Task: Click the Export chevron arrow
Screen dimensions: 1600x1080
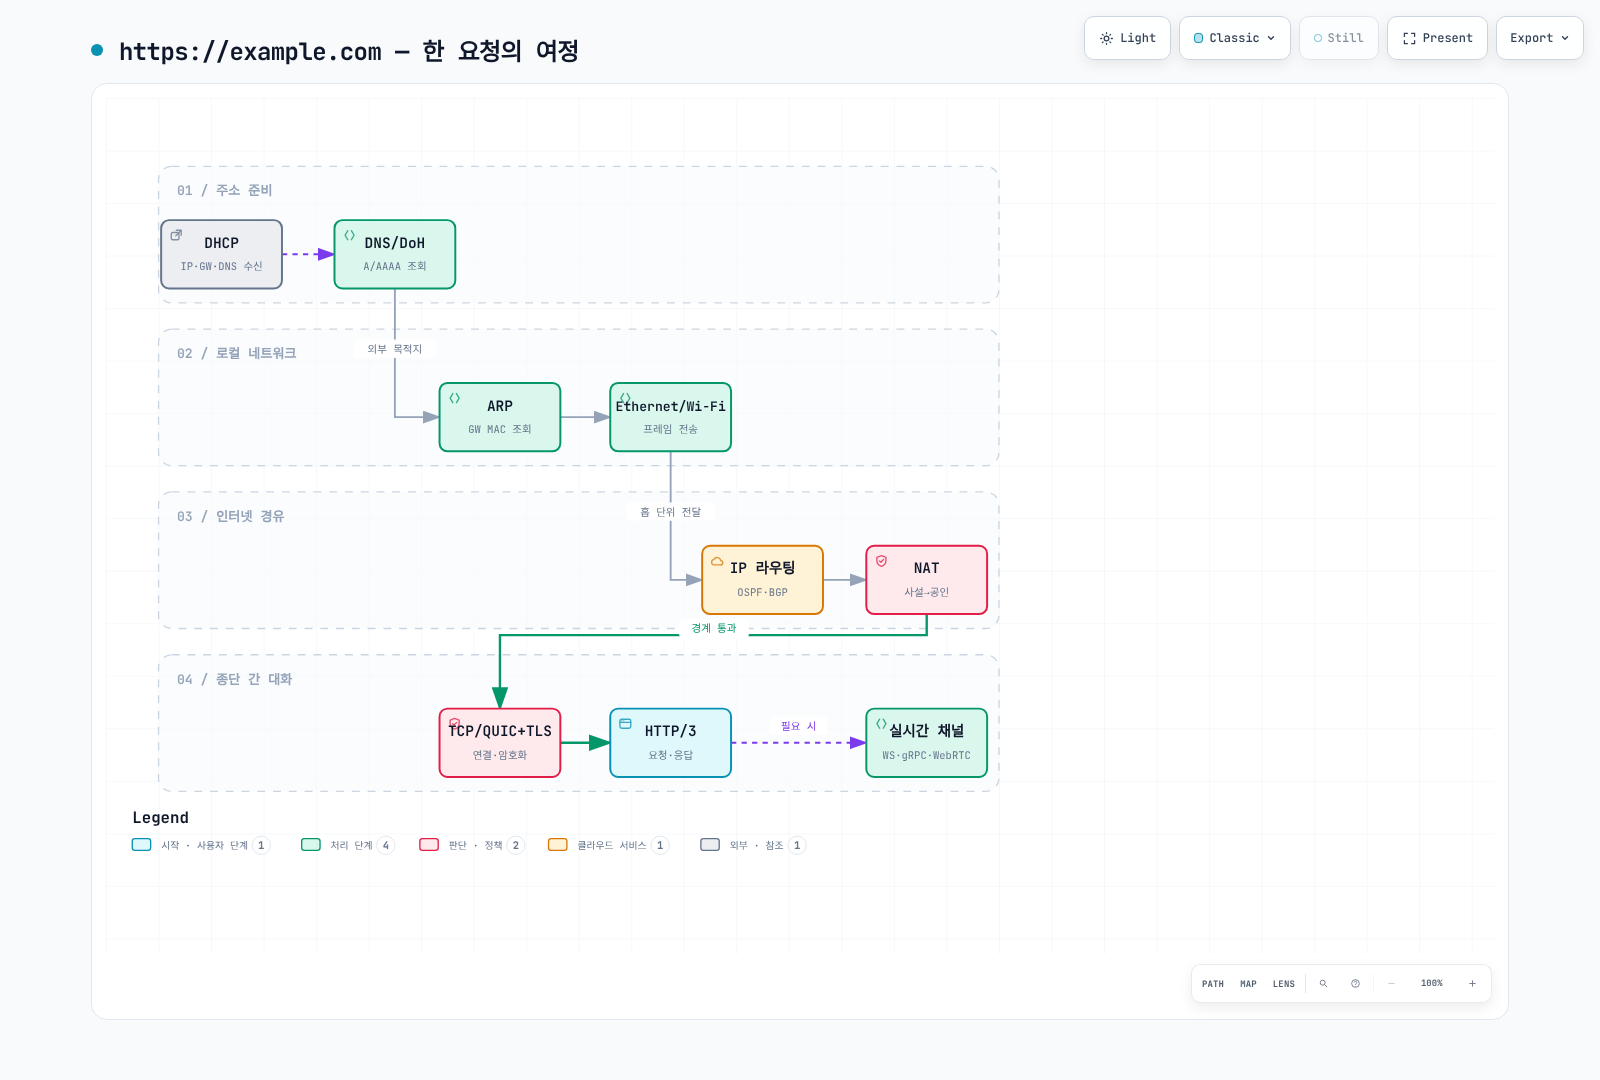Action: coord(1565,38)
